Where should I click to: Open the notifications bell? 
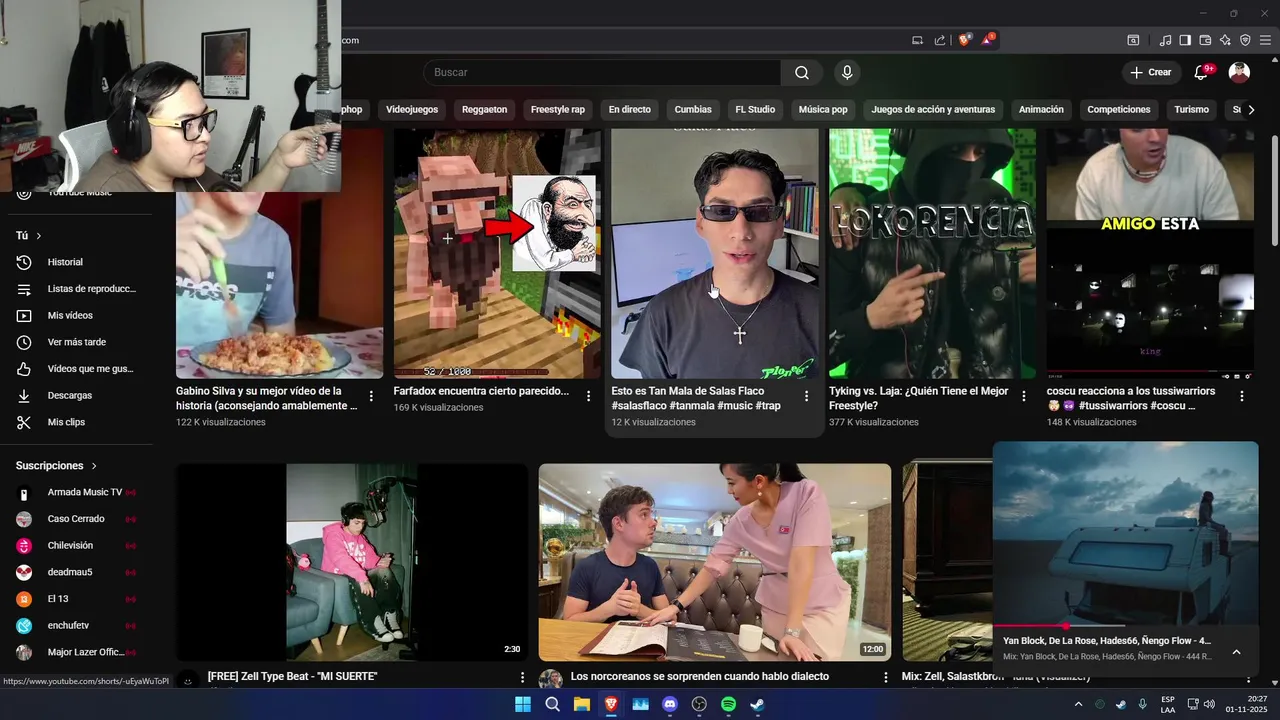tap(1202, 72)
